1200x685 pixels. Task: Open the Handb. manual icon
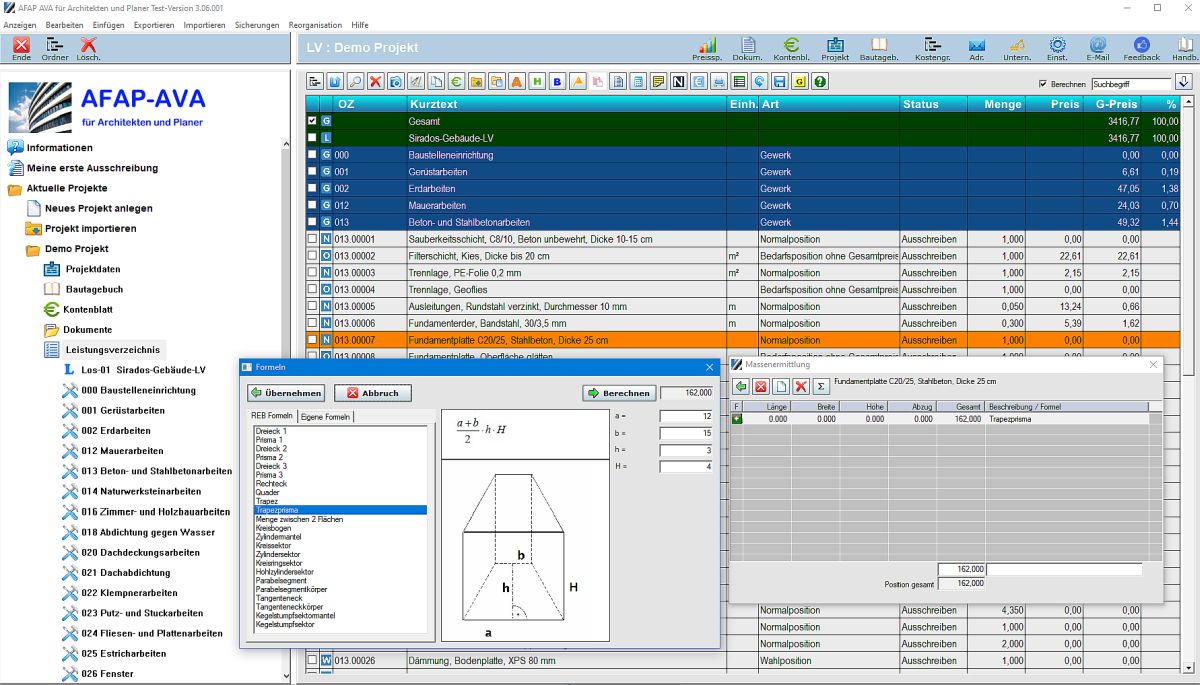tap(1185, 49)
